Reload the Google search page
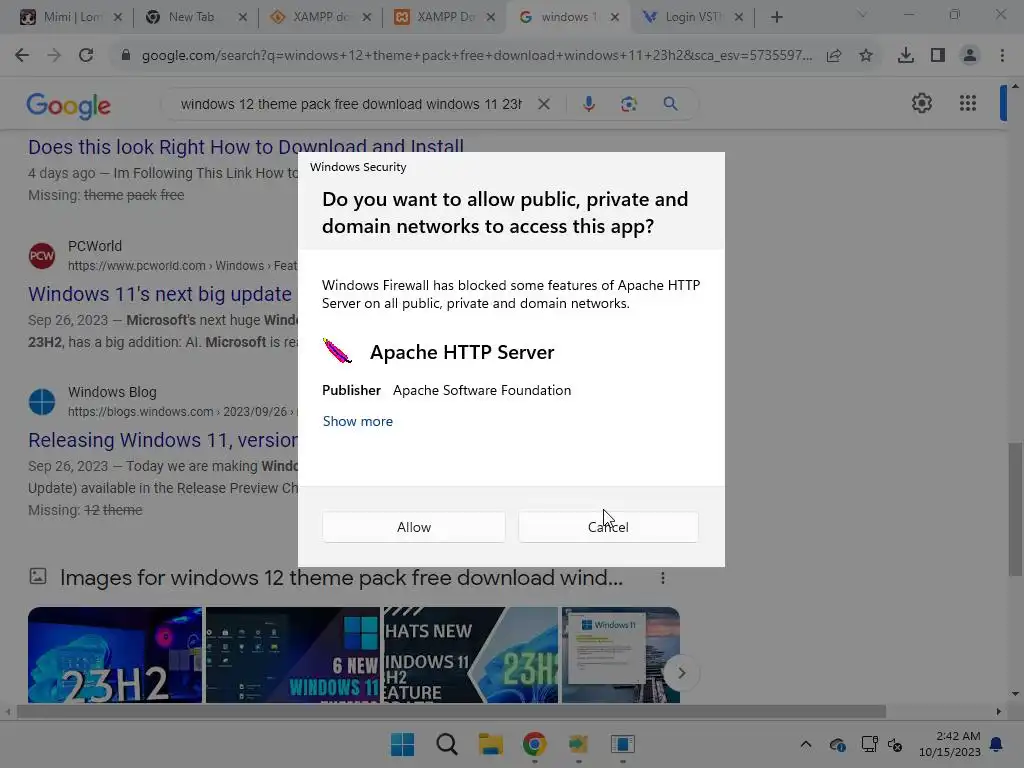Image resolution: width=1024 pixels, height=768 pixels. point(86,56)
